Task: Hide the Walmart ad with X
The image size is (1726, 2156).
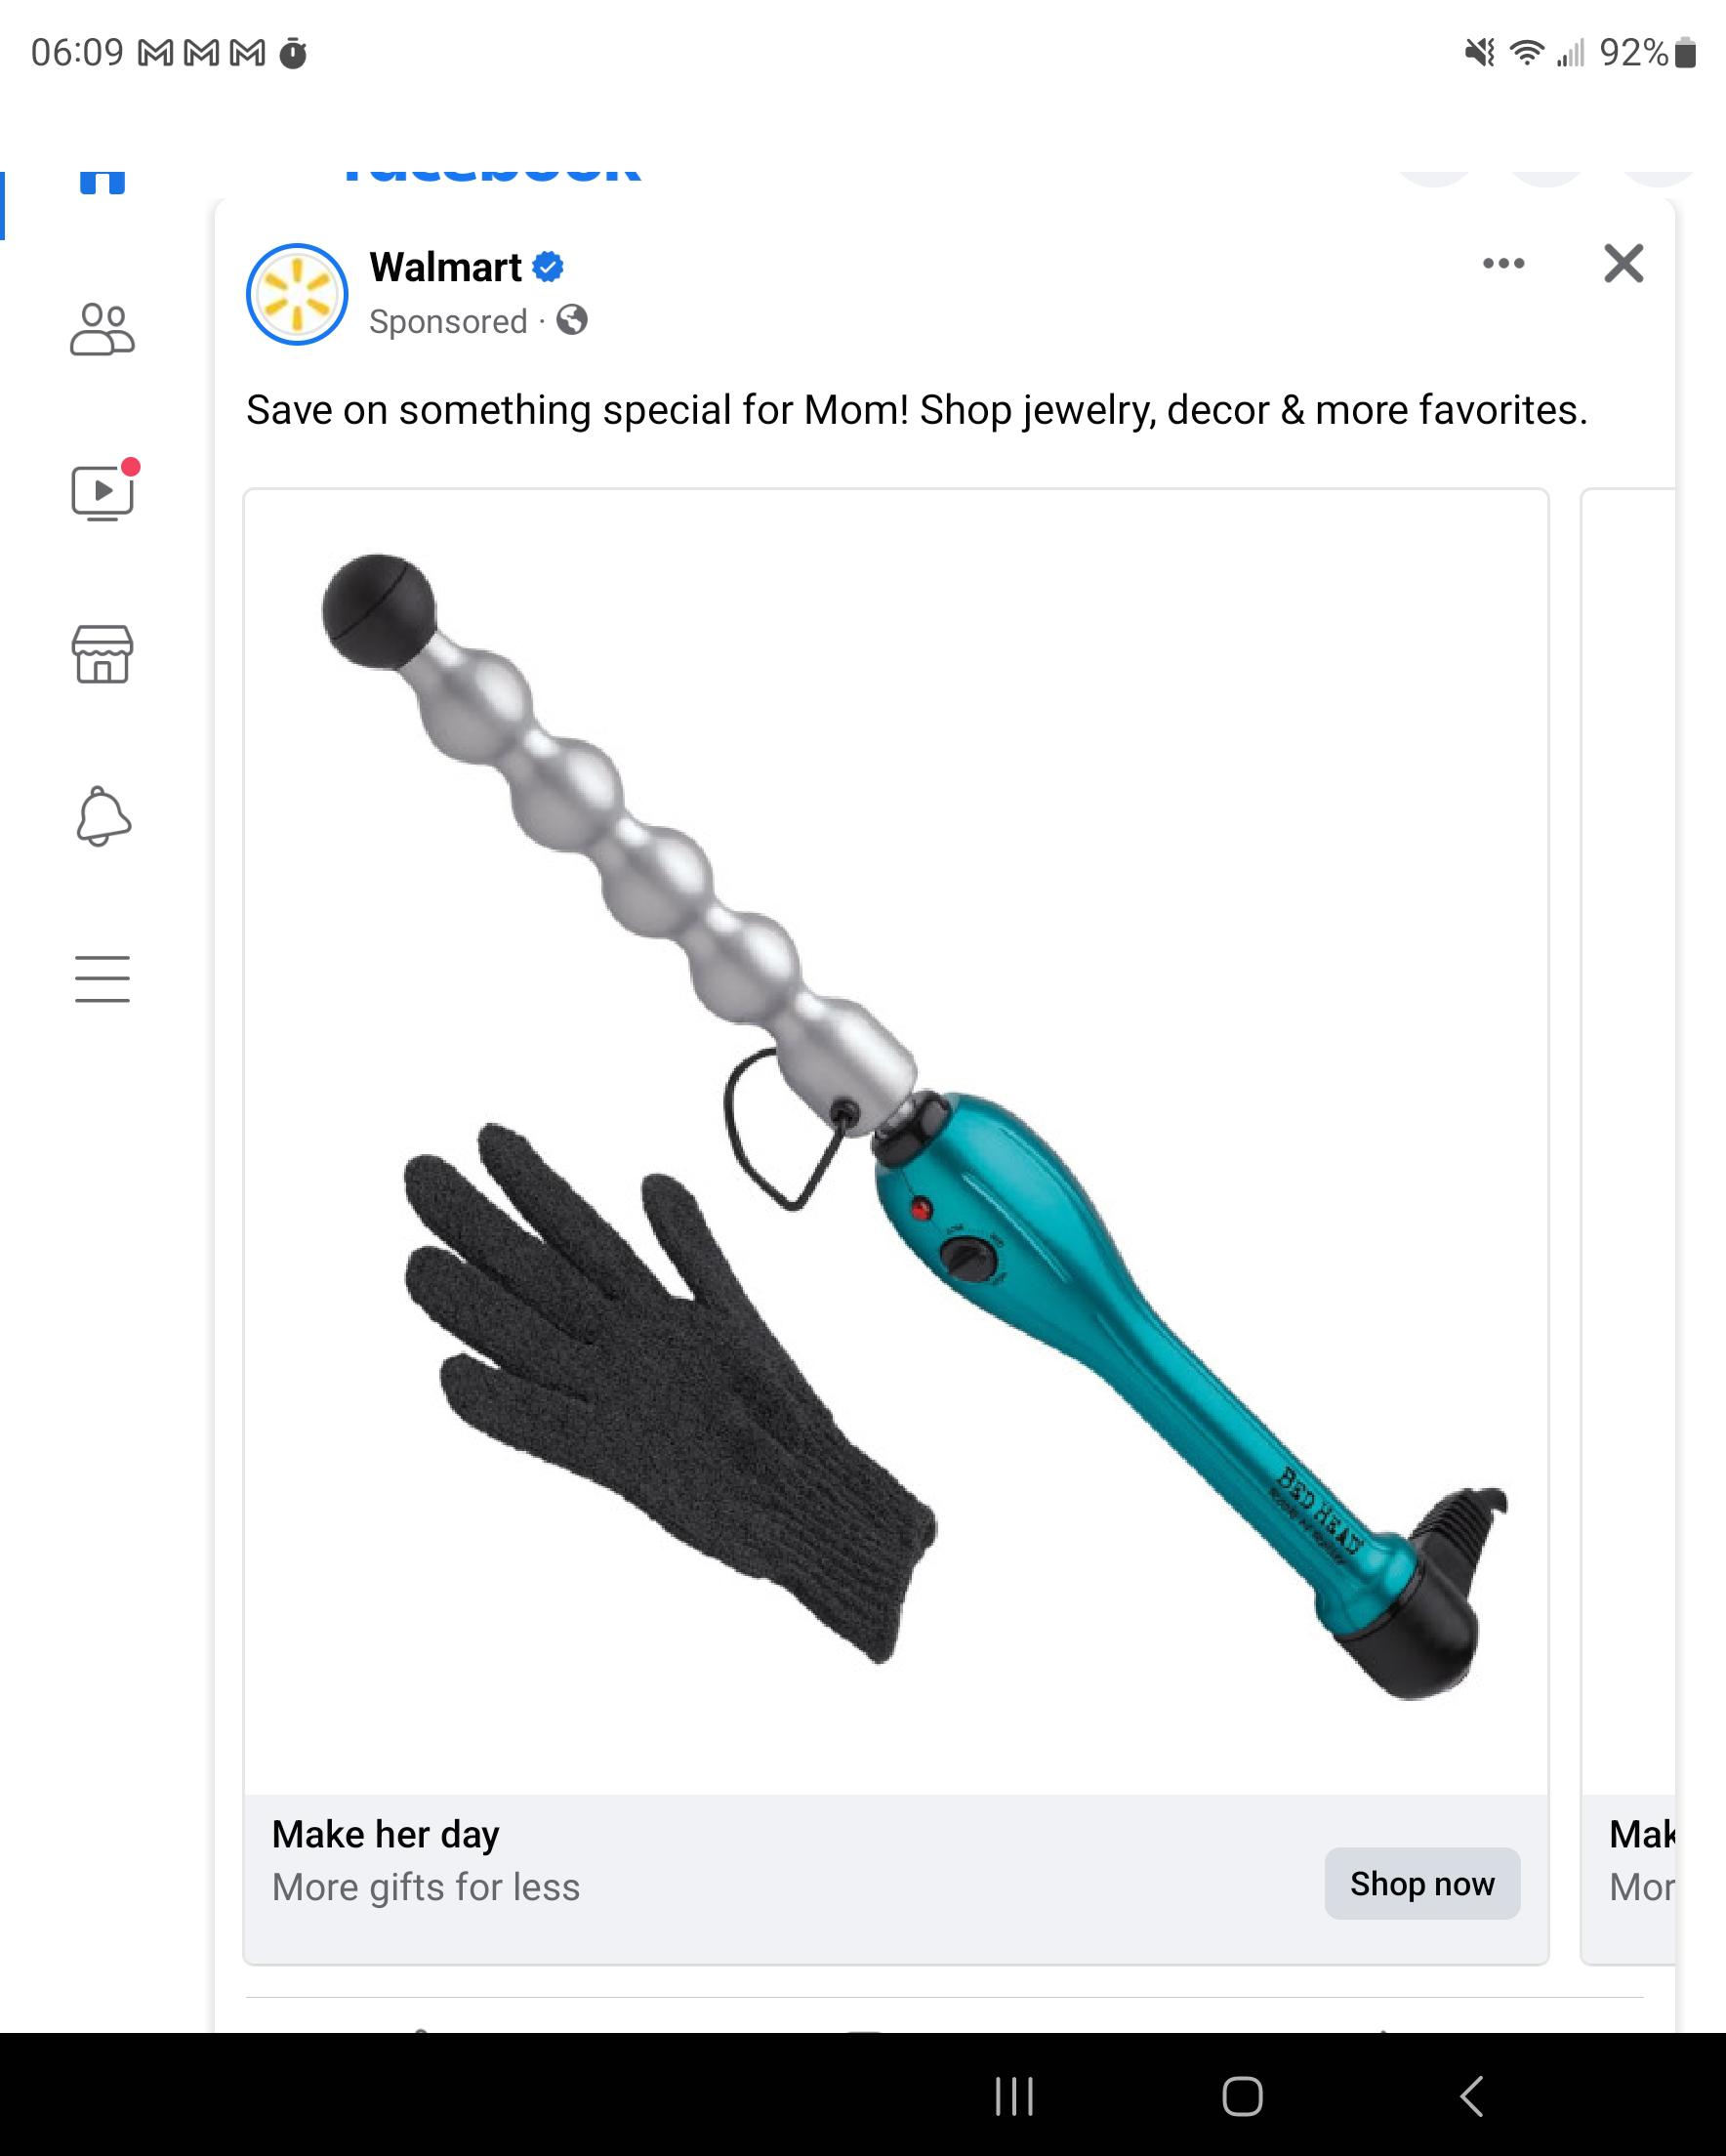Action: click(1623, 264)
